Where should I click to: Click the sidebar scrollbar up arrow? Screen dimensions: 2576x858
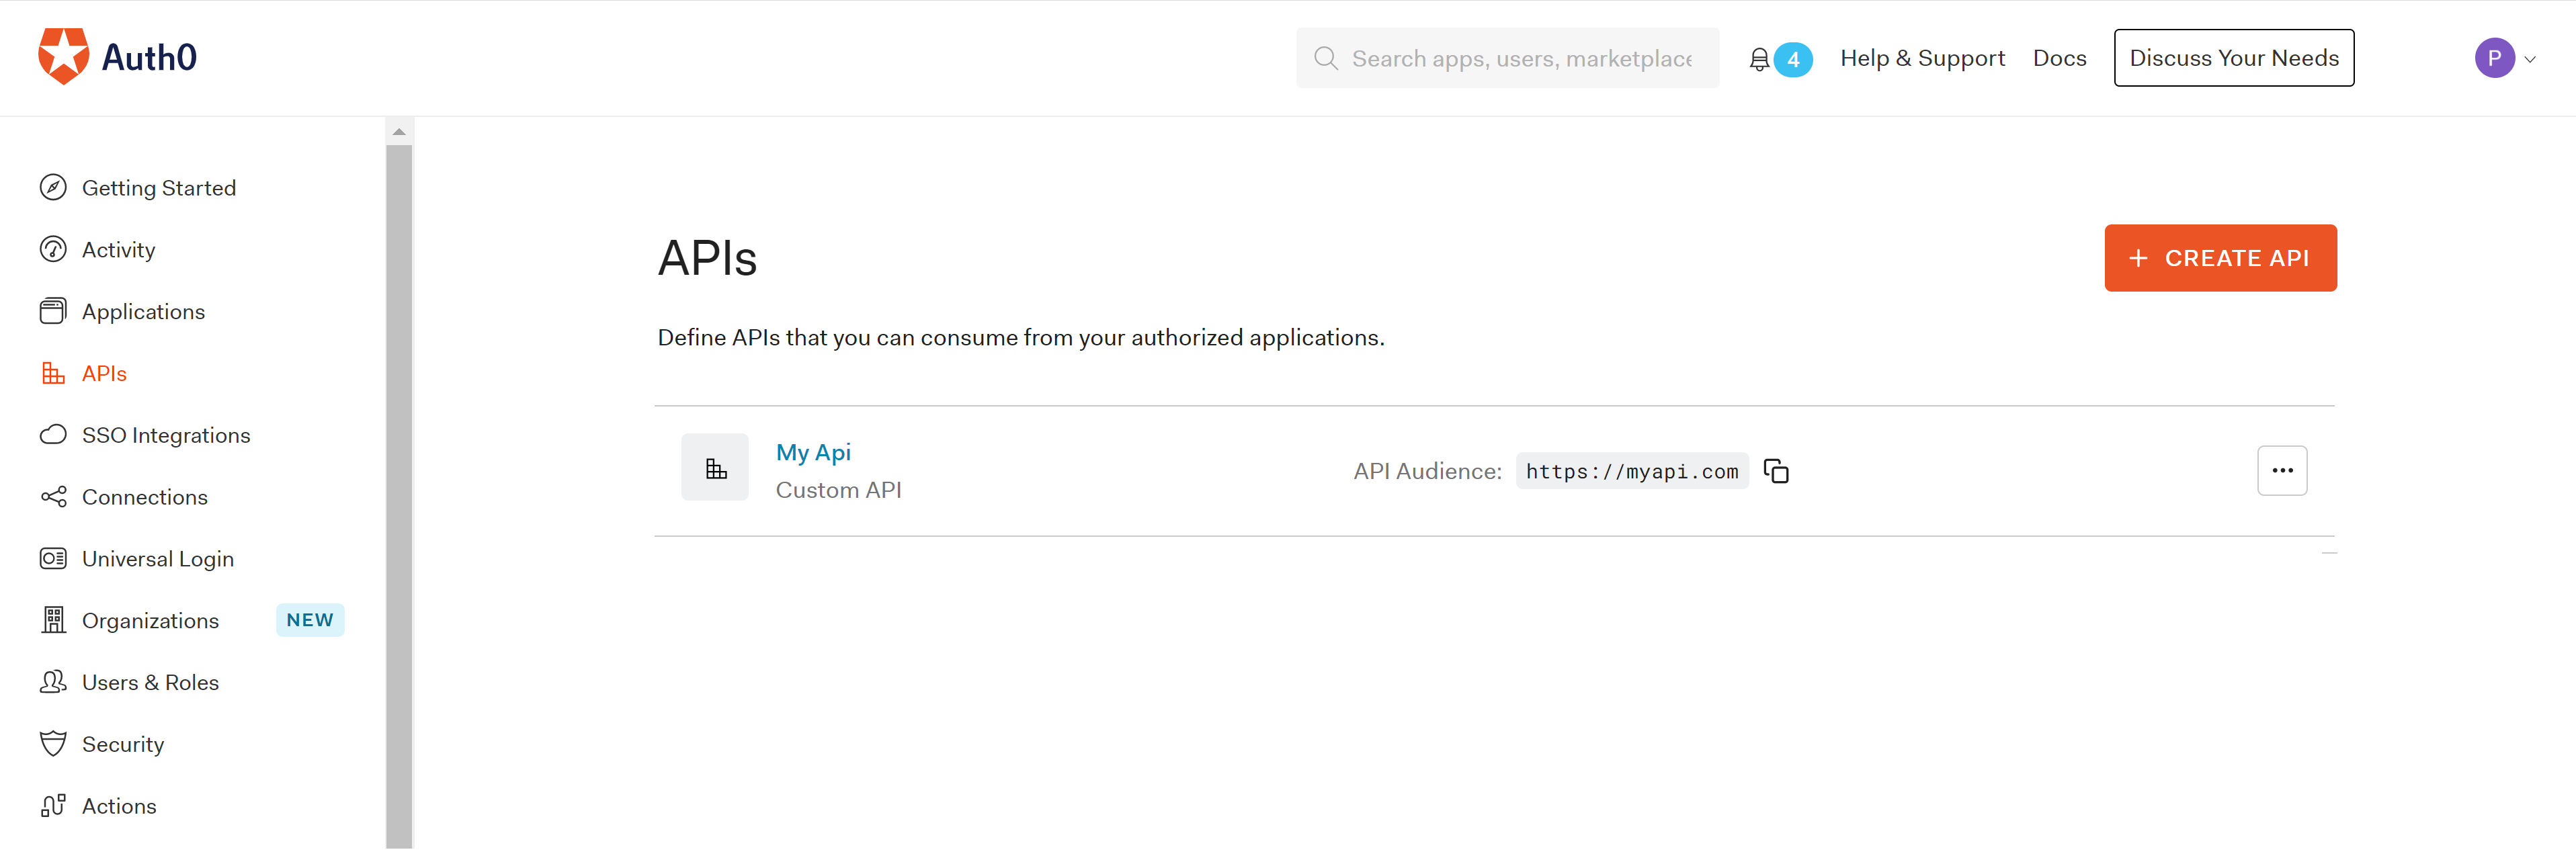coord(399,132)
